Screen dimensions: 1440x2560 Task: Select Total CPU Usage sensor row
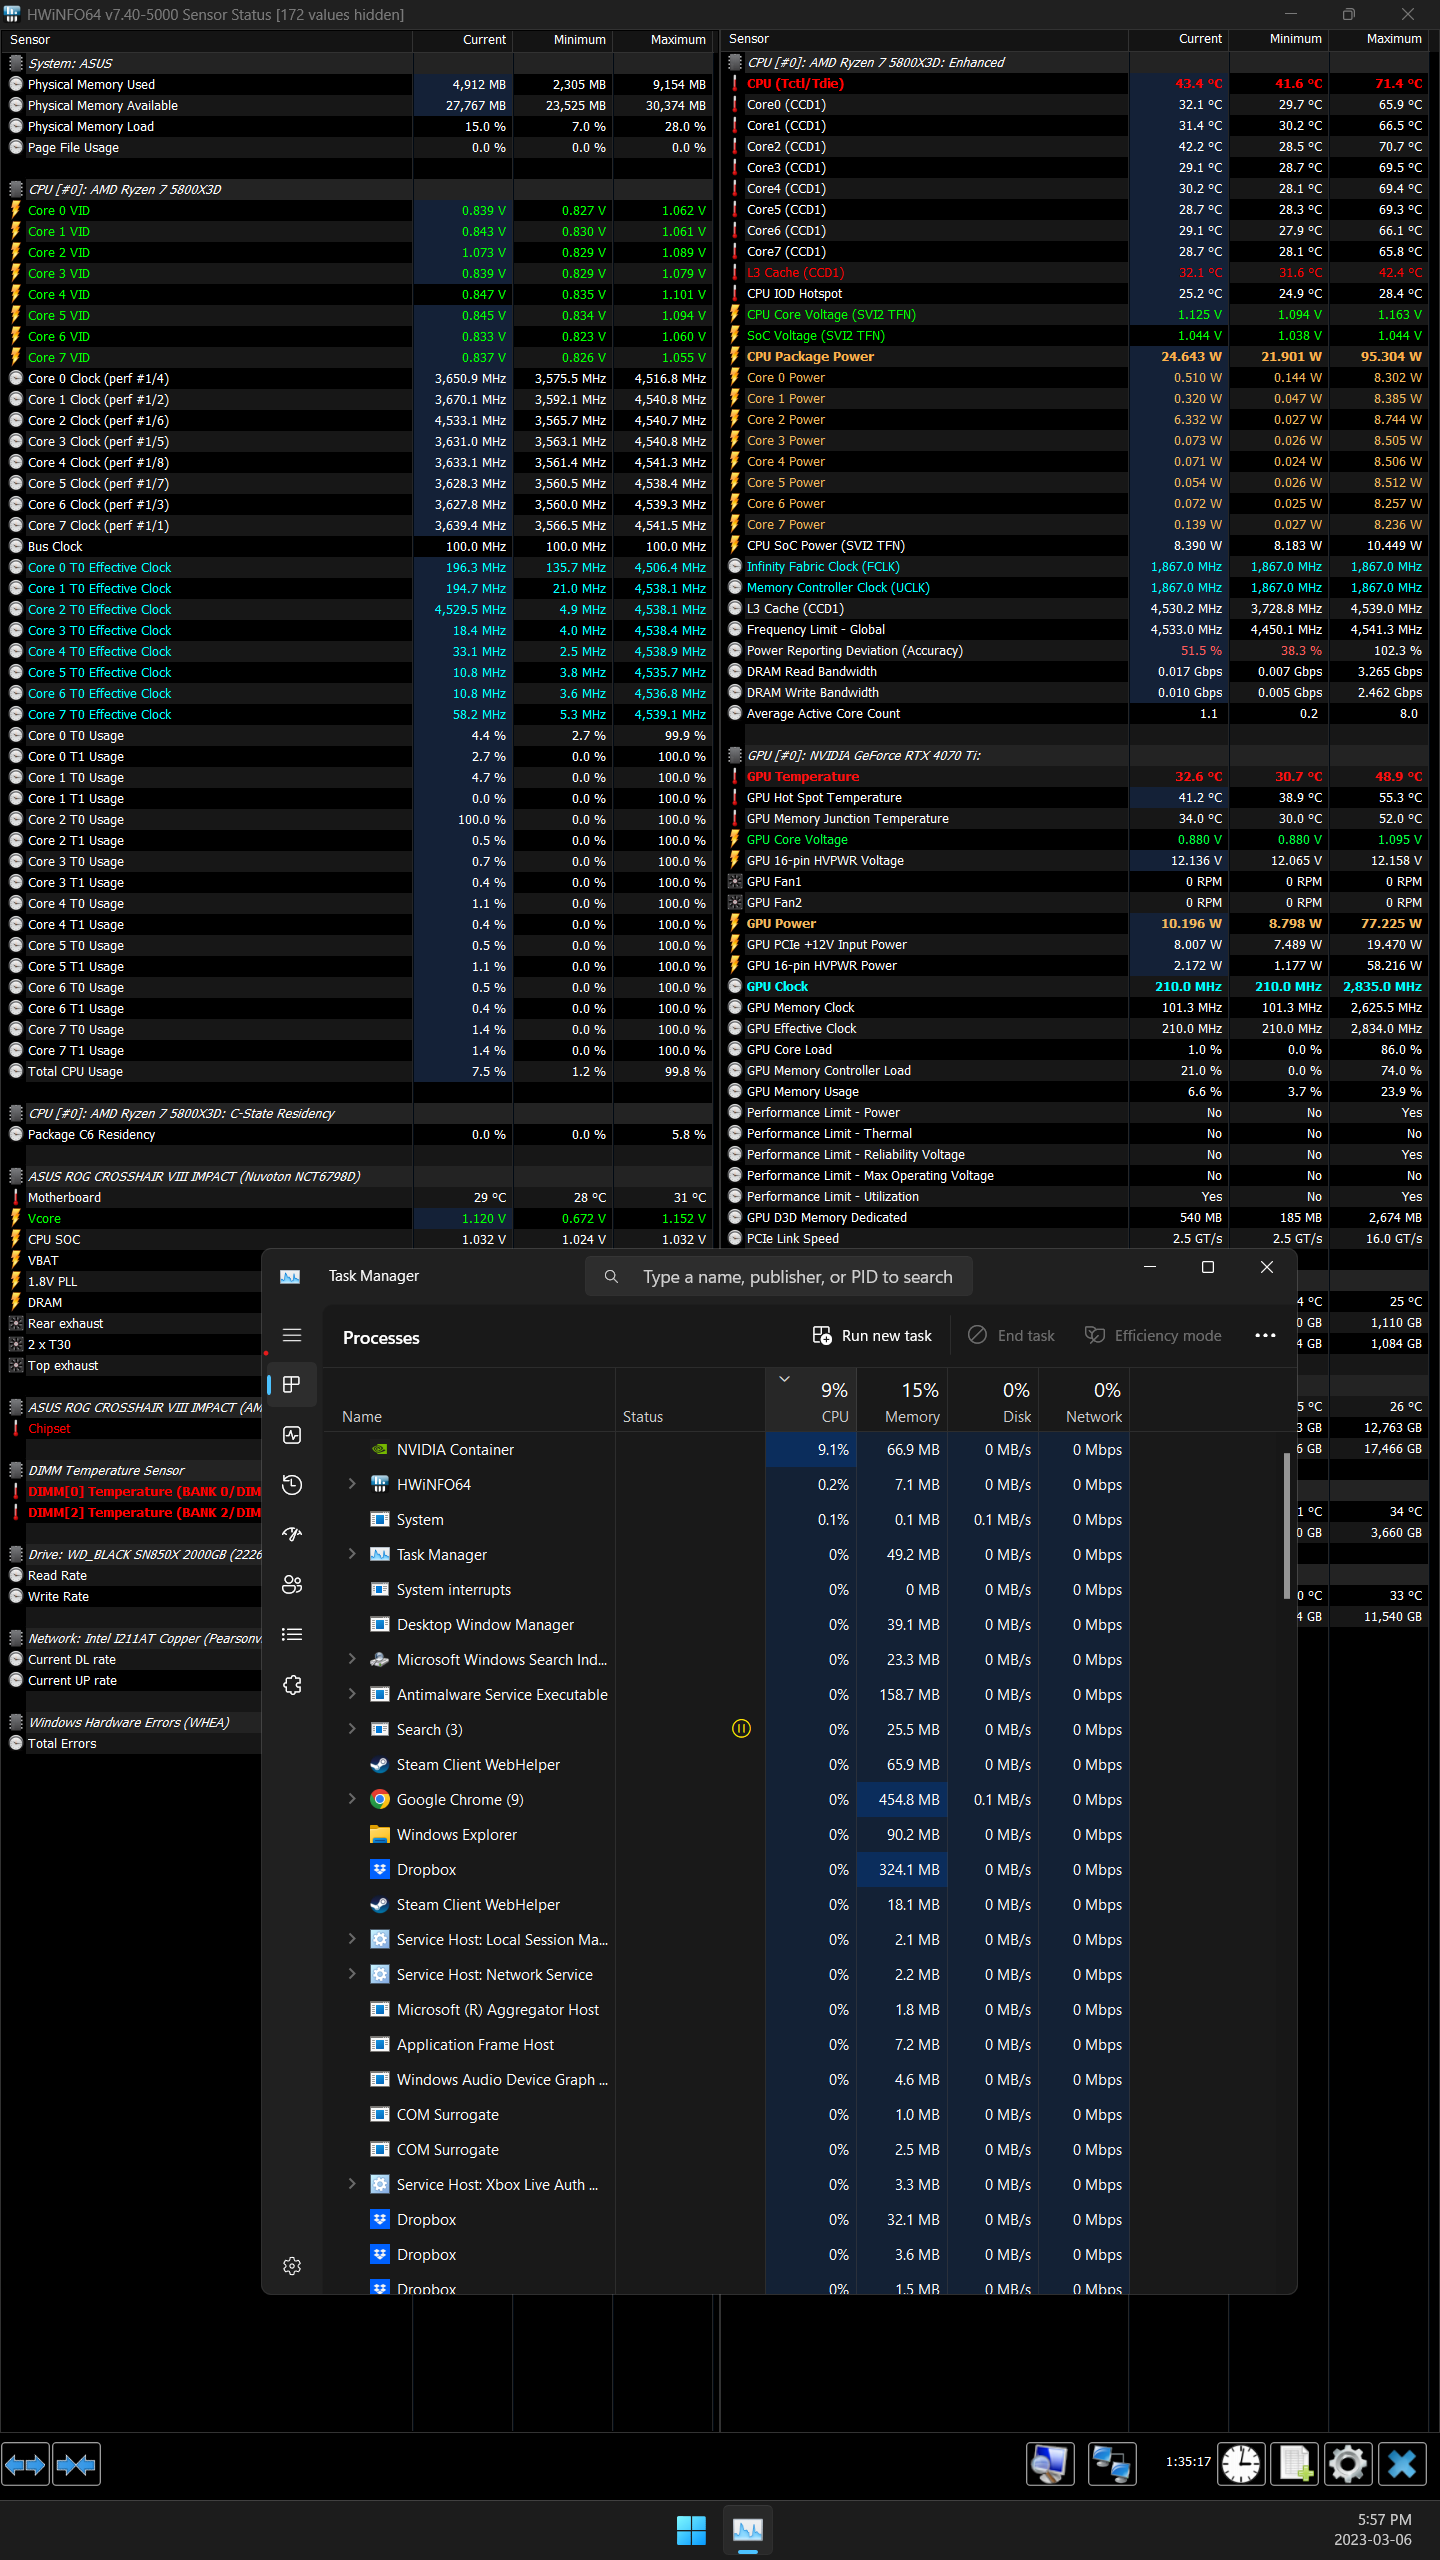click(360, 1072)
